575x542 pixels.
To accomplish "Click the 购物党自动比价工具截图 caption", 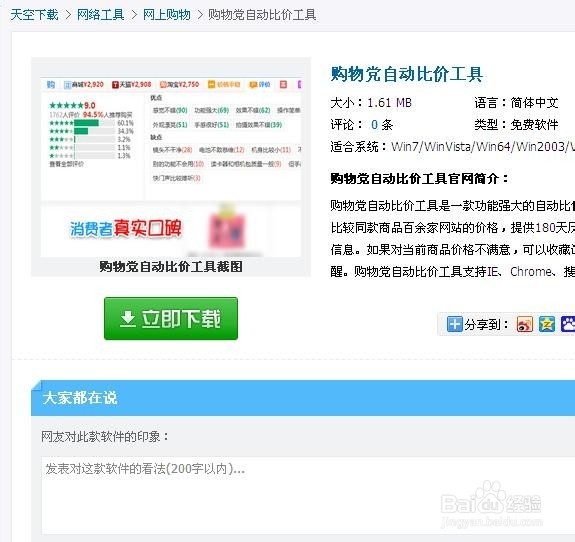I will tap(171, 267).
